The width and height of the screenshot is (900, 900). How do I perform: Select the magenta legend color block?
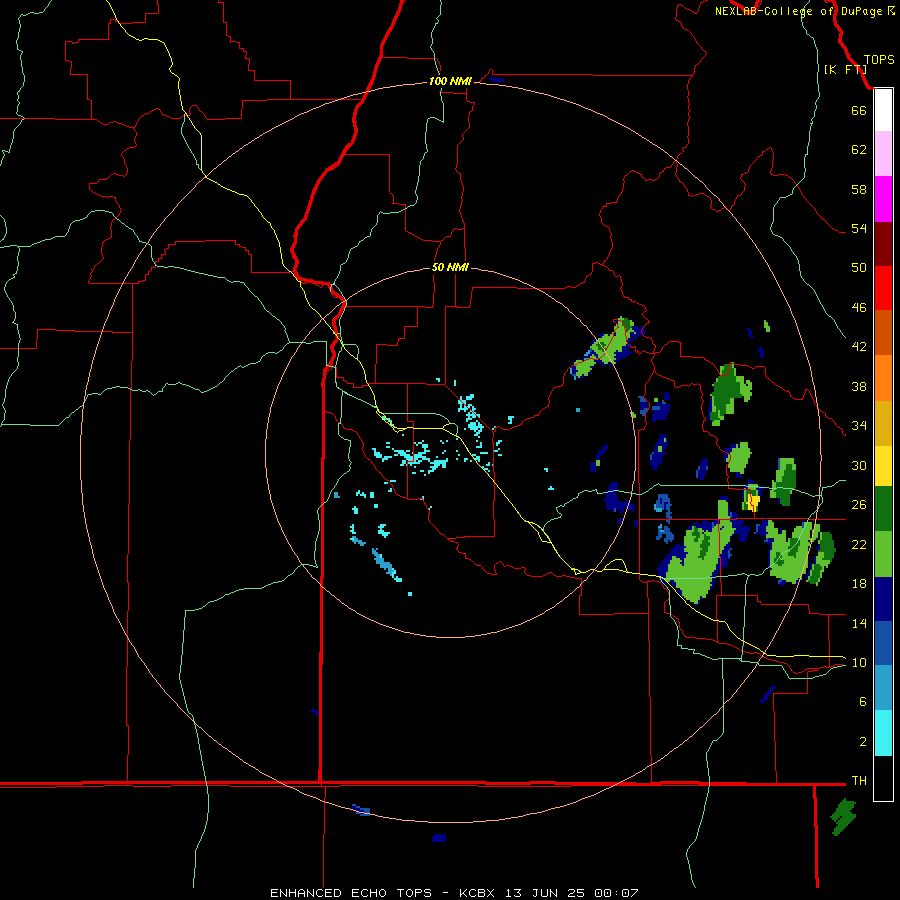pyautogui.click(x=883, y=199)
